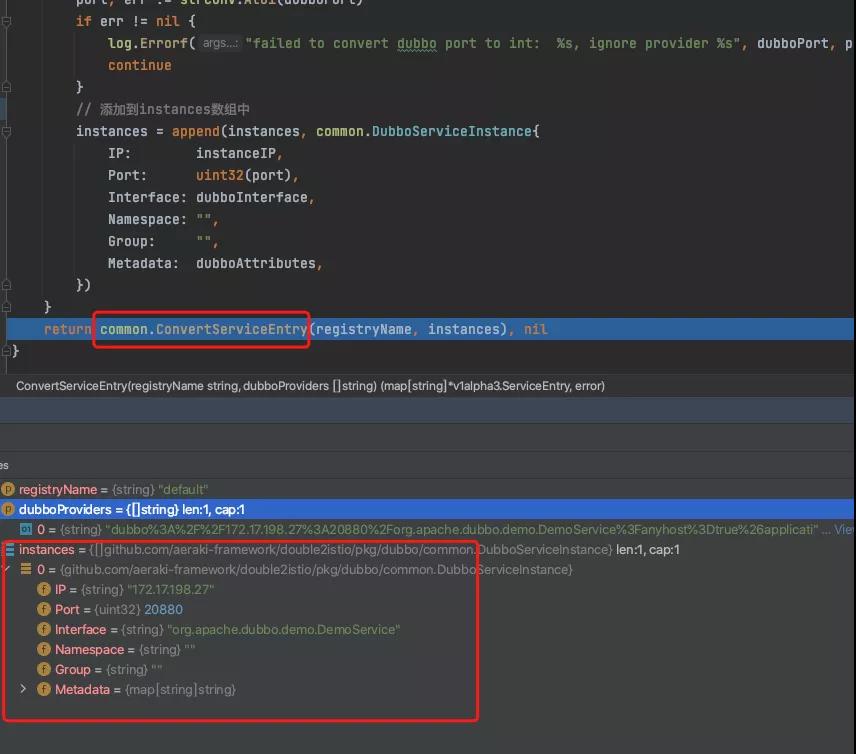Click the field icon beside Interface
The image size is (856, 754).
[x=44, y=630]
